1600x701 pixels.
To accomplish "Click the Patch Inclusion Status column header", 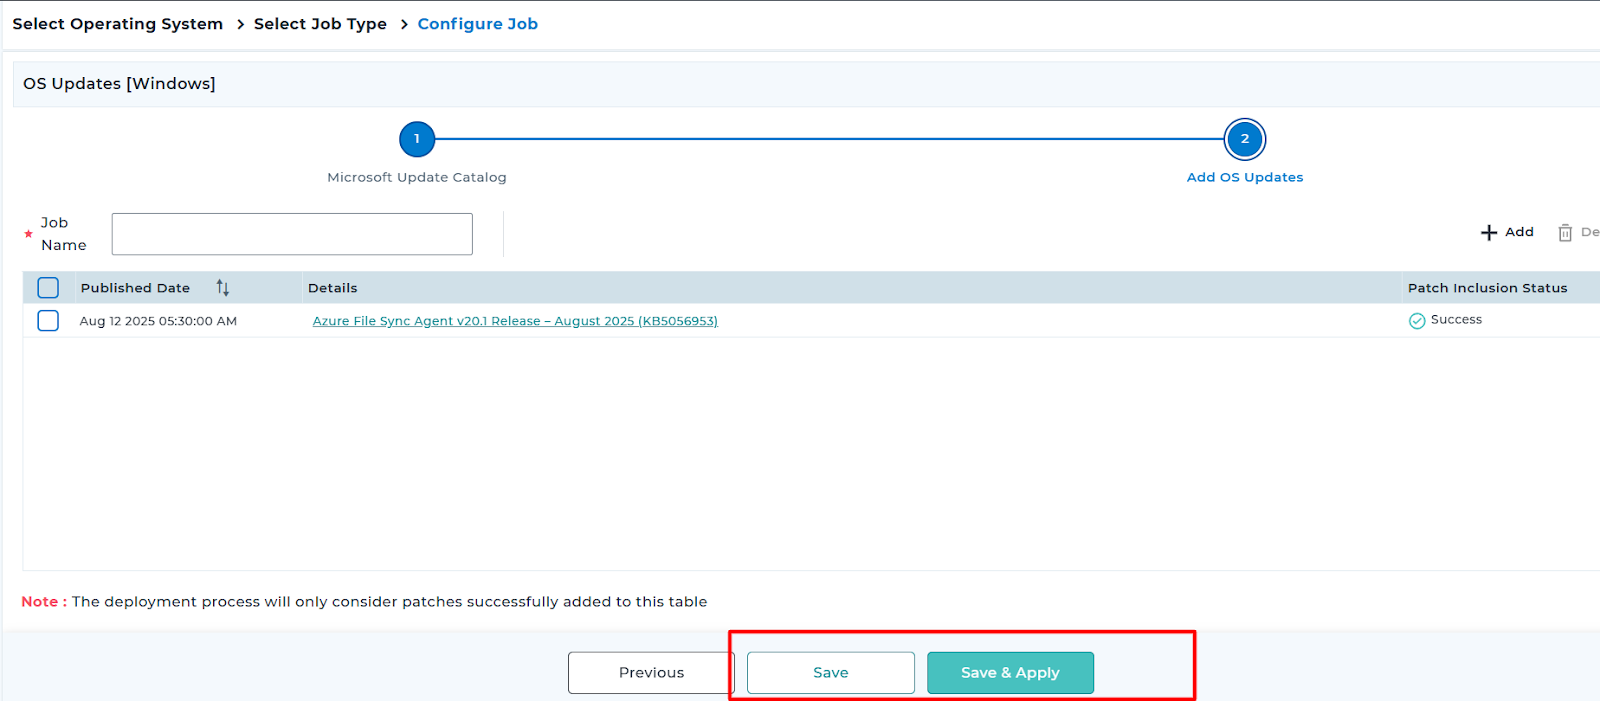I will (x=1487, y=288).
